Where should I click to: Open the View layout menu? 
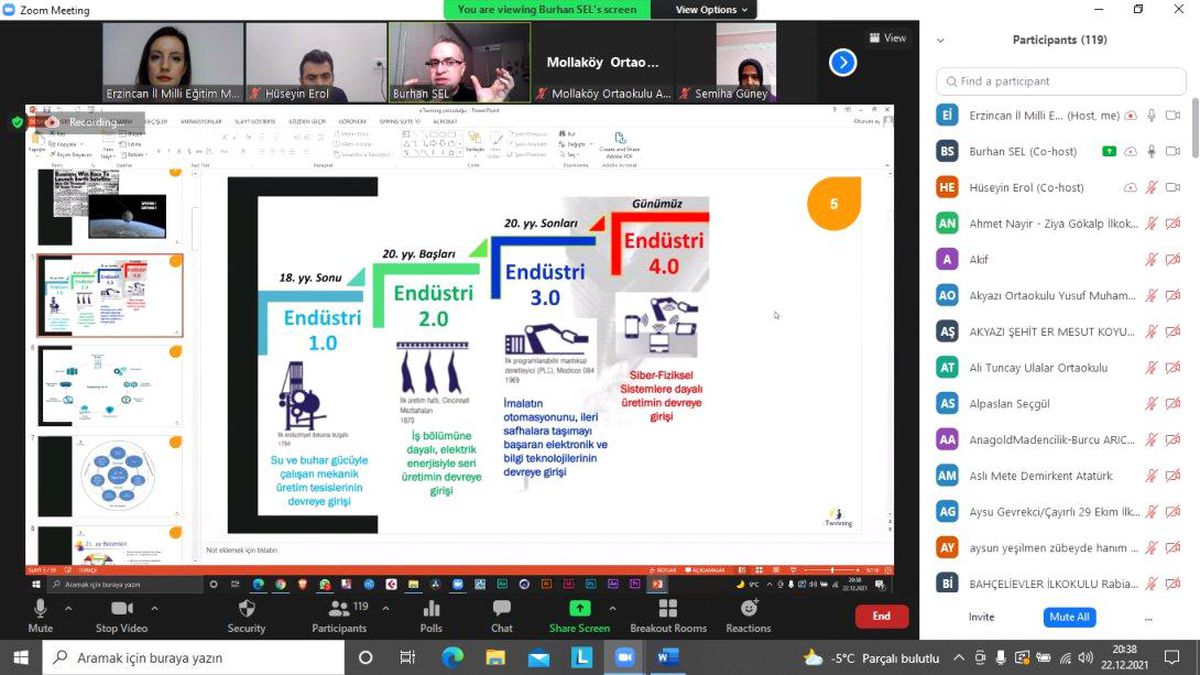point(888,38)
